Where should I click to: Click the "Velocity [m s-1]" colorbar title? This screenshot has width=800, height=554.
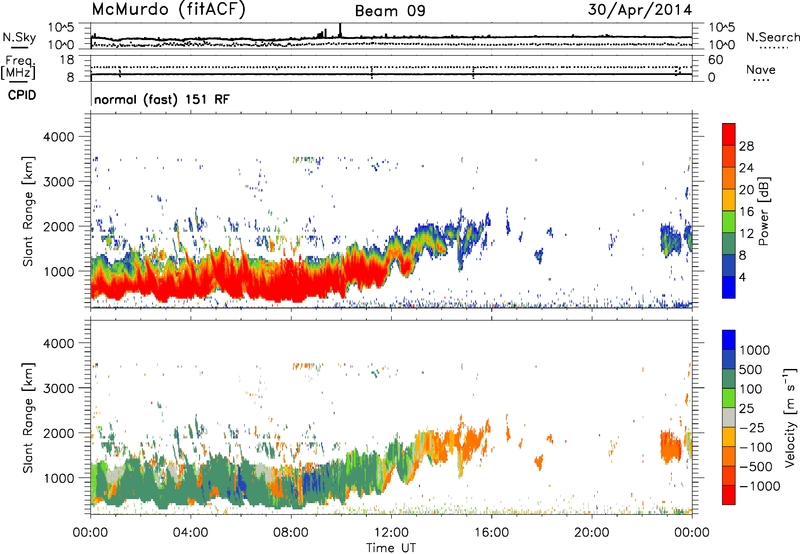pos(790,417)
